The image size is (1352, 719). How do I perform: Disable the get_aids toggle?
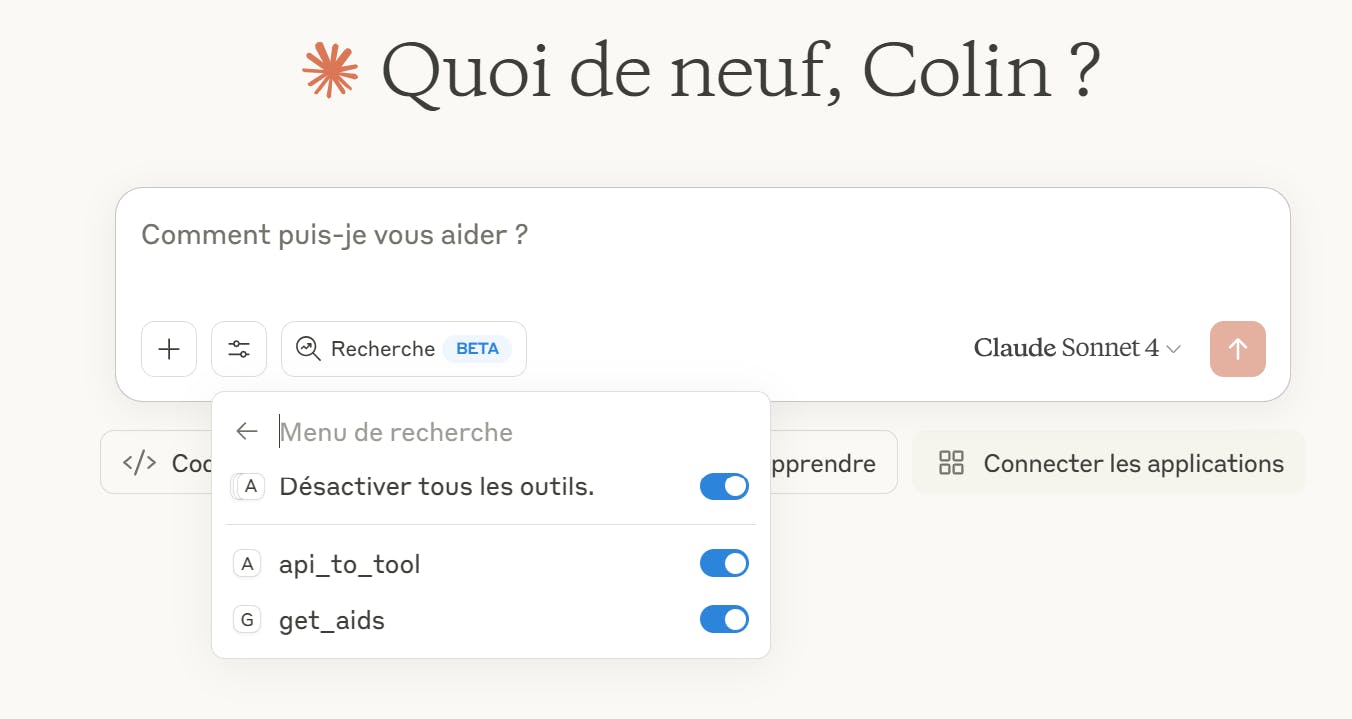point(724,620)
